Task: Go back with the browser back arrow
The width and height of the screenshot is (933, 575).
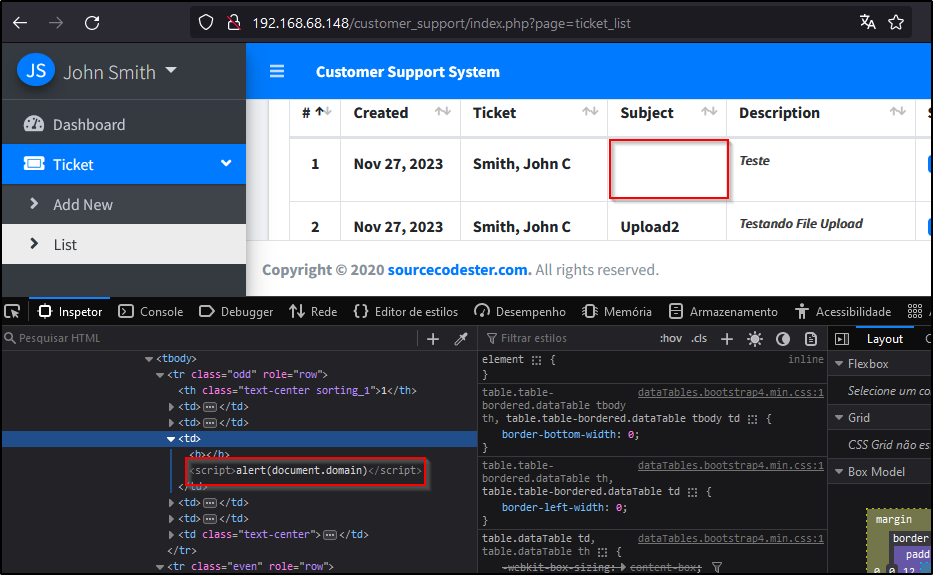Action: tap(20, 23)
